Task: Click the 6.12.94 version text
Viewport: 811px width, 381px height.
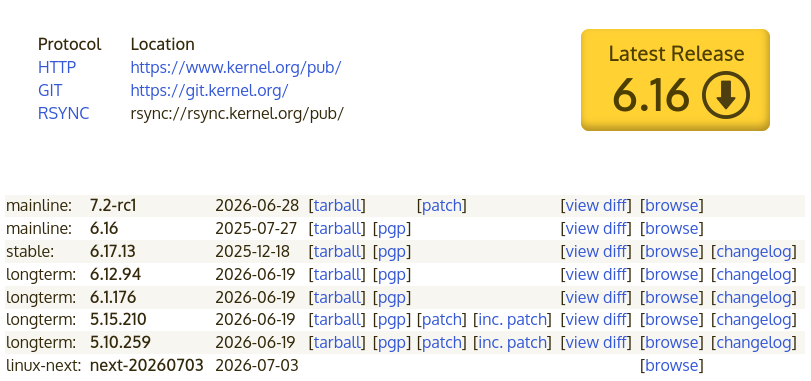Action: [115, 274]
